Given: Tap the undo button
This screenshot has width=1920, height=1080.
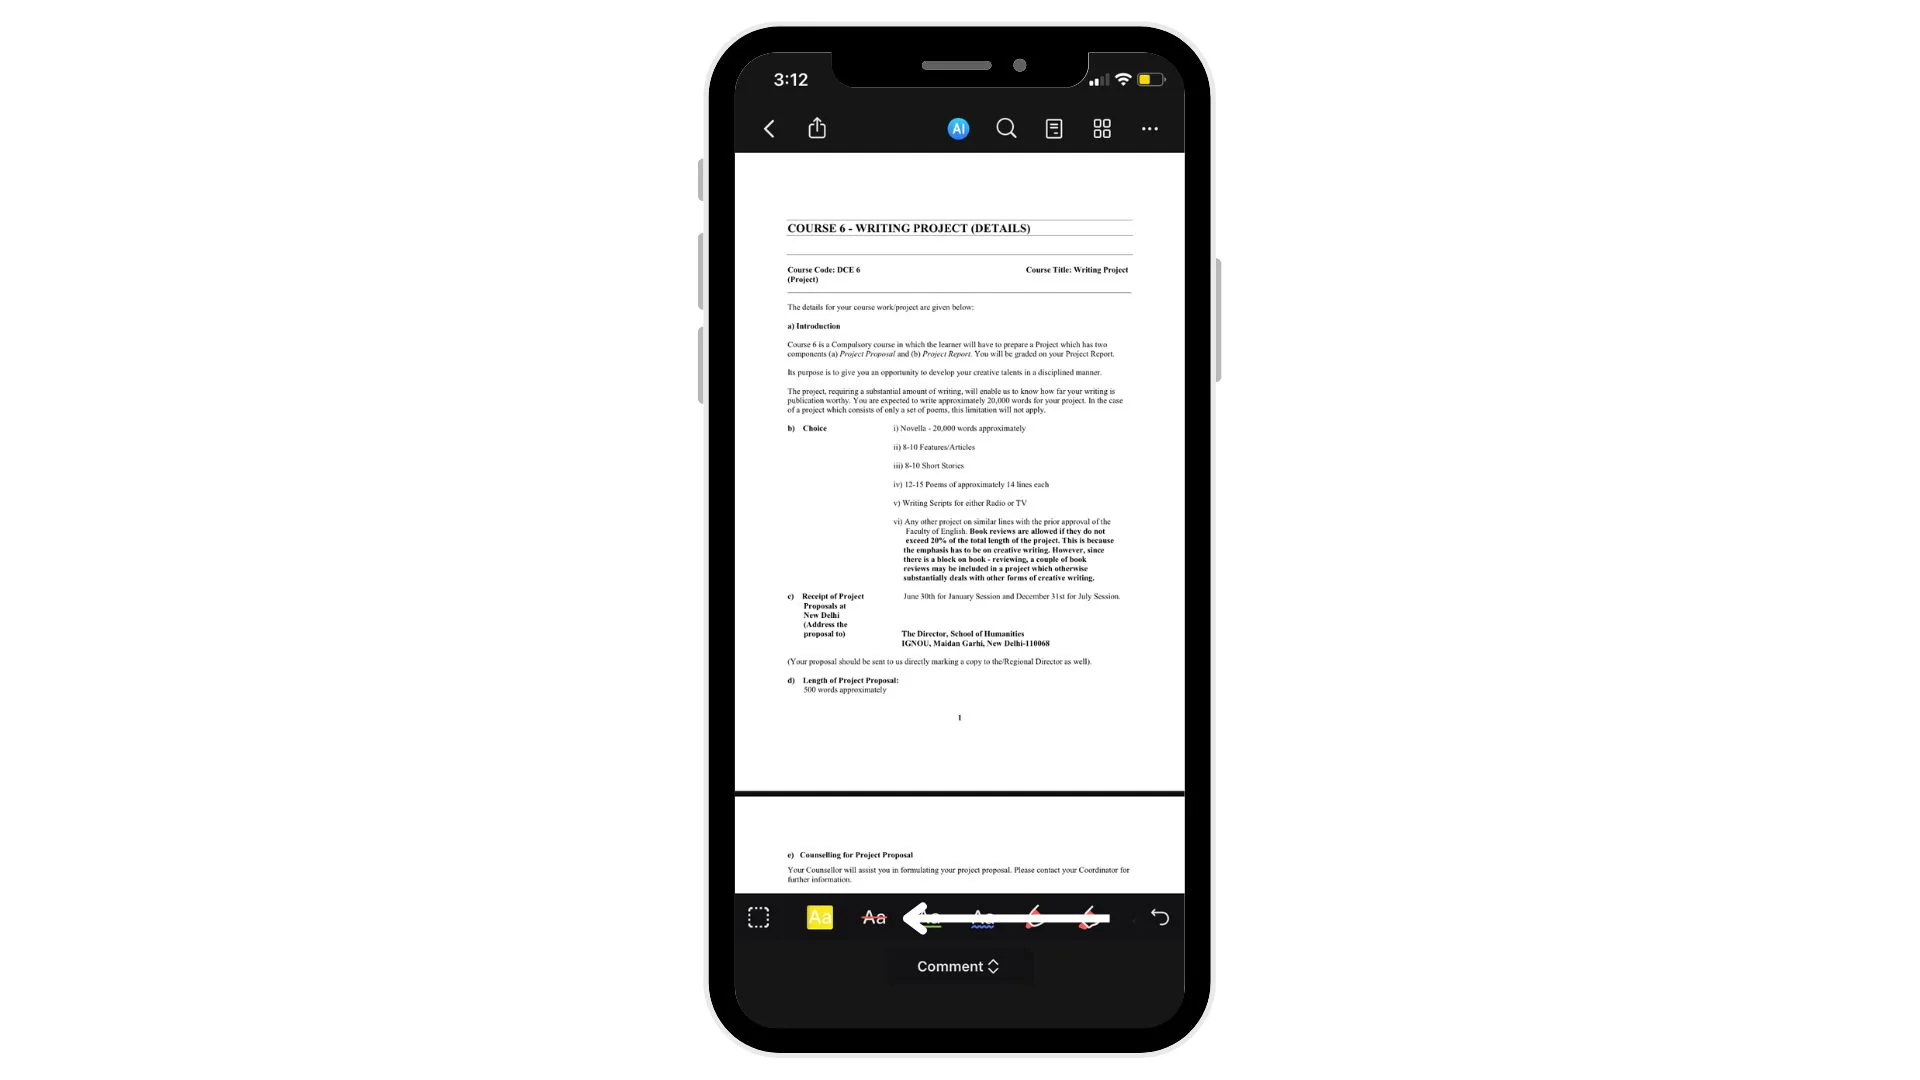Looking at the screenshot, I should (1159, 918).
